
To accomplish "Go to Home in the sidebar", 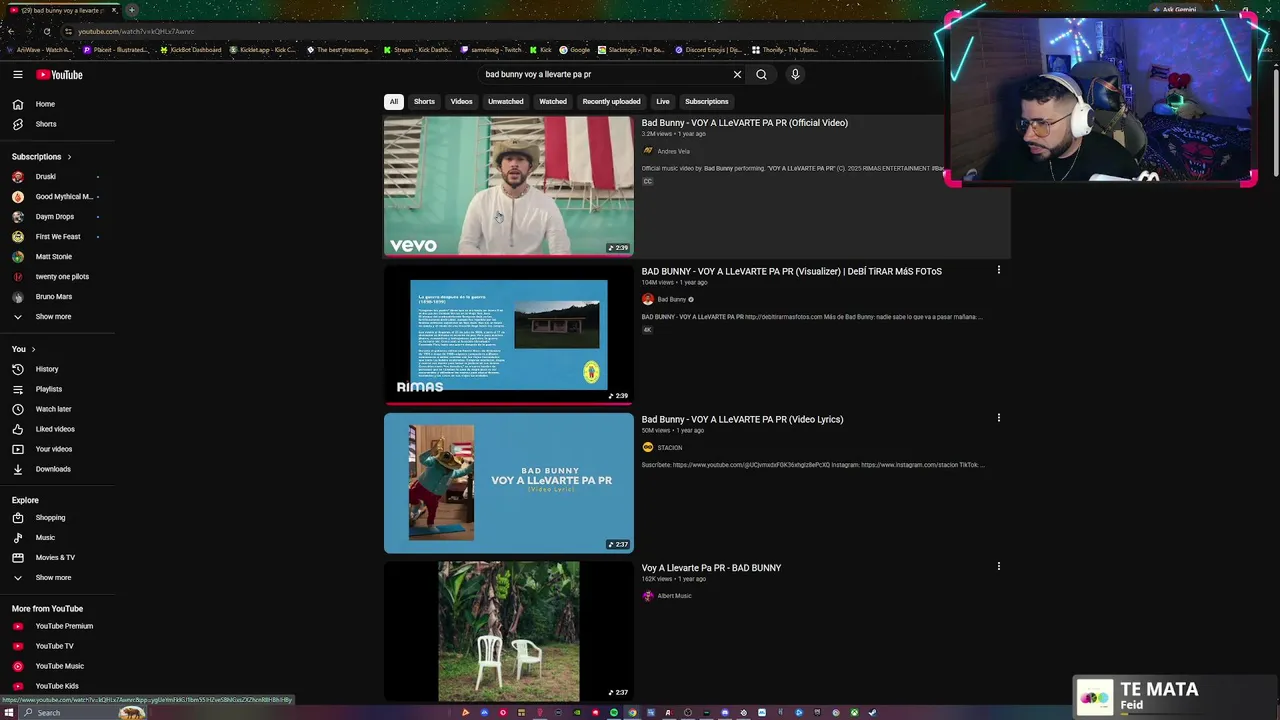I will click(56, 104).
